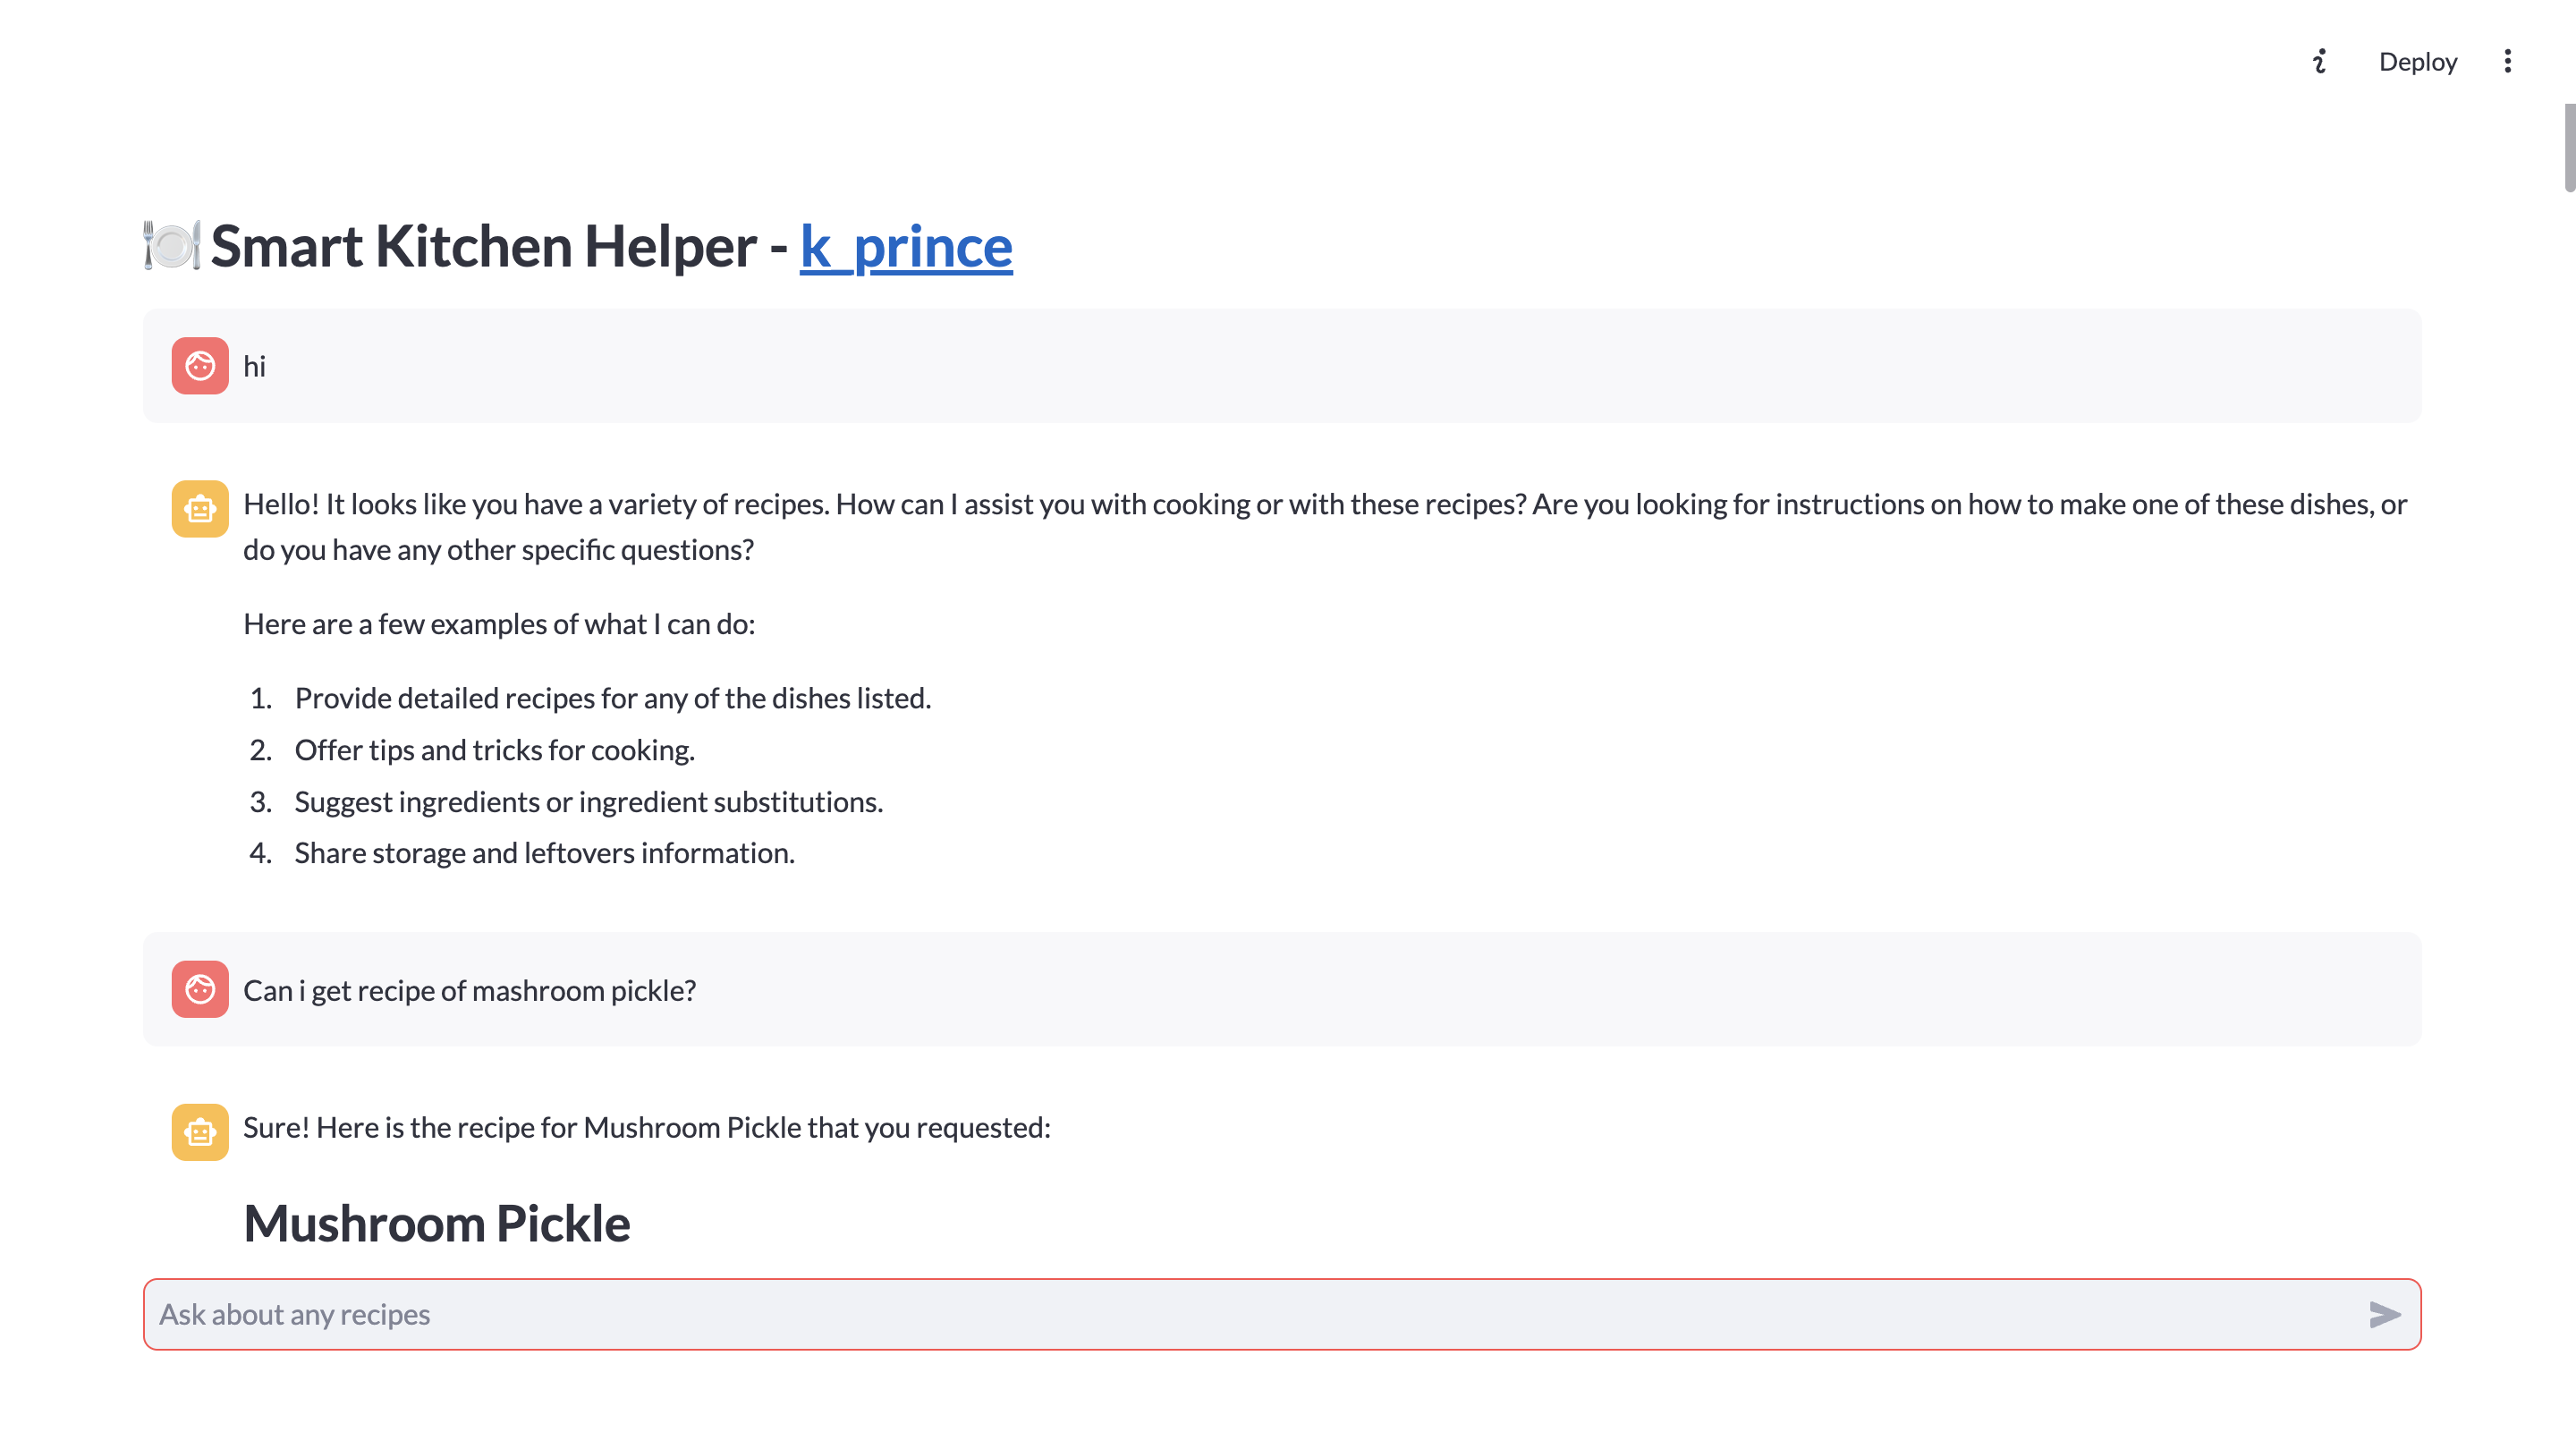The height and width of the screenshot is (1449, 2576).
Task: Click the user avatar beside the 'hi' message
Action: point(200,366)
